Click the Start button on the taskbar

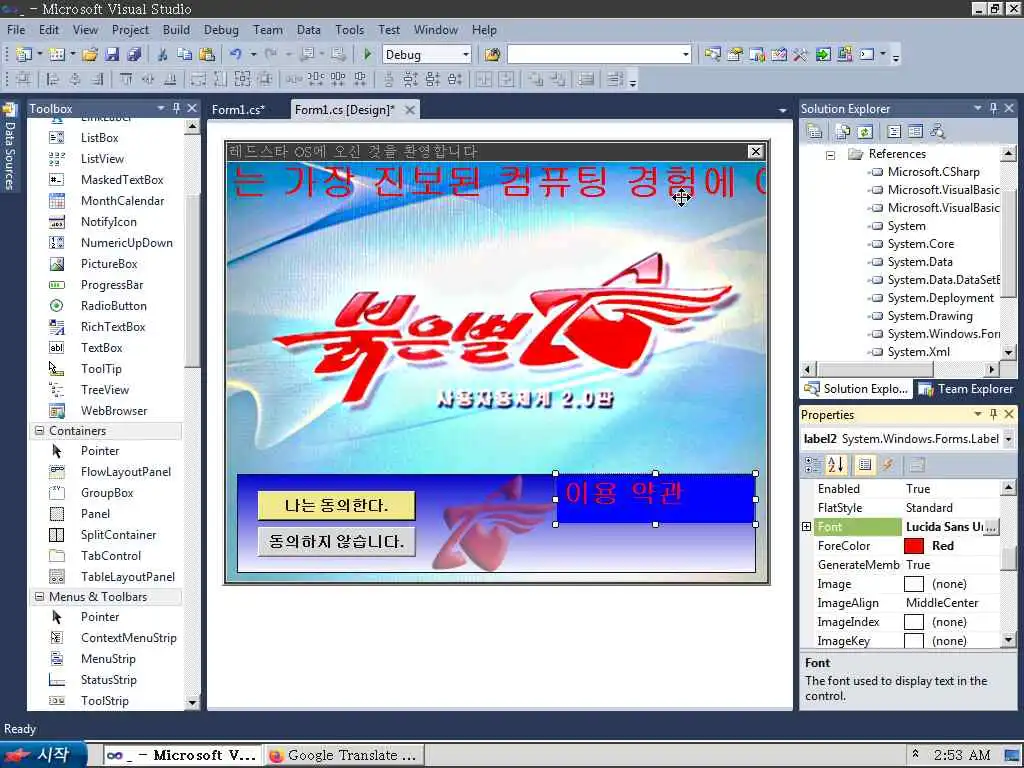click(x=42, y=755)
